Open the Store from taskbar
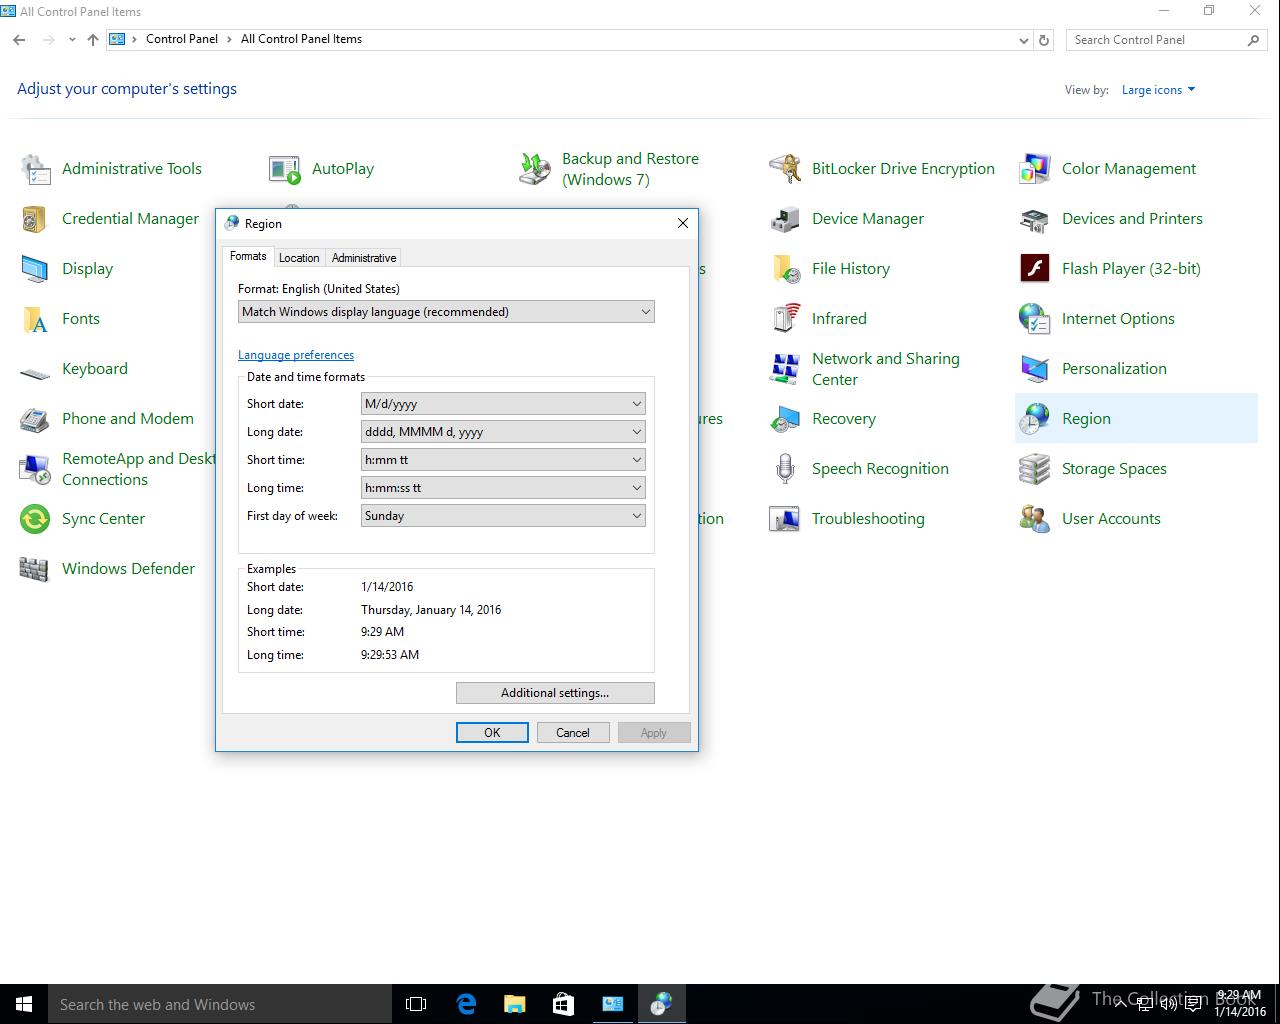The image size is (1280, 1024). tap(563, 1004)
